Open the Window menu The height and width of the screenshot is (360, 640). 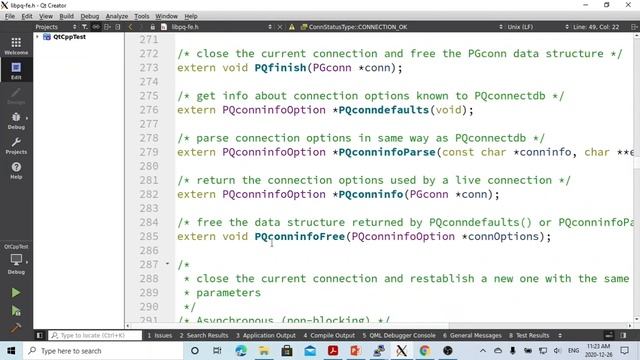click(167, 16)
